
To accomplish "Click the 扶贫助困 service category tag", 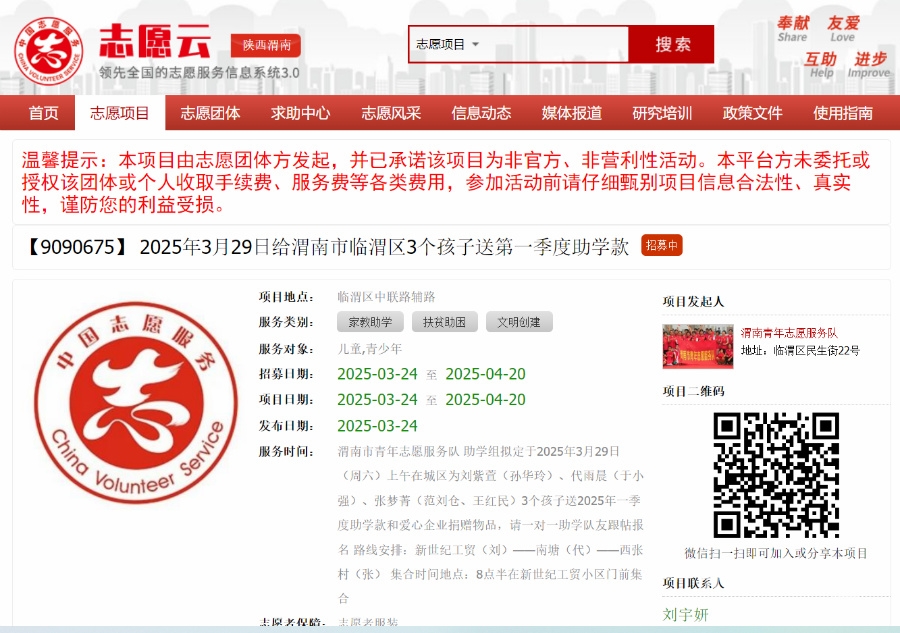I will (x=444, y=322).
